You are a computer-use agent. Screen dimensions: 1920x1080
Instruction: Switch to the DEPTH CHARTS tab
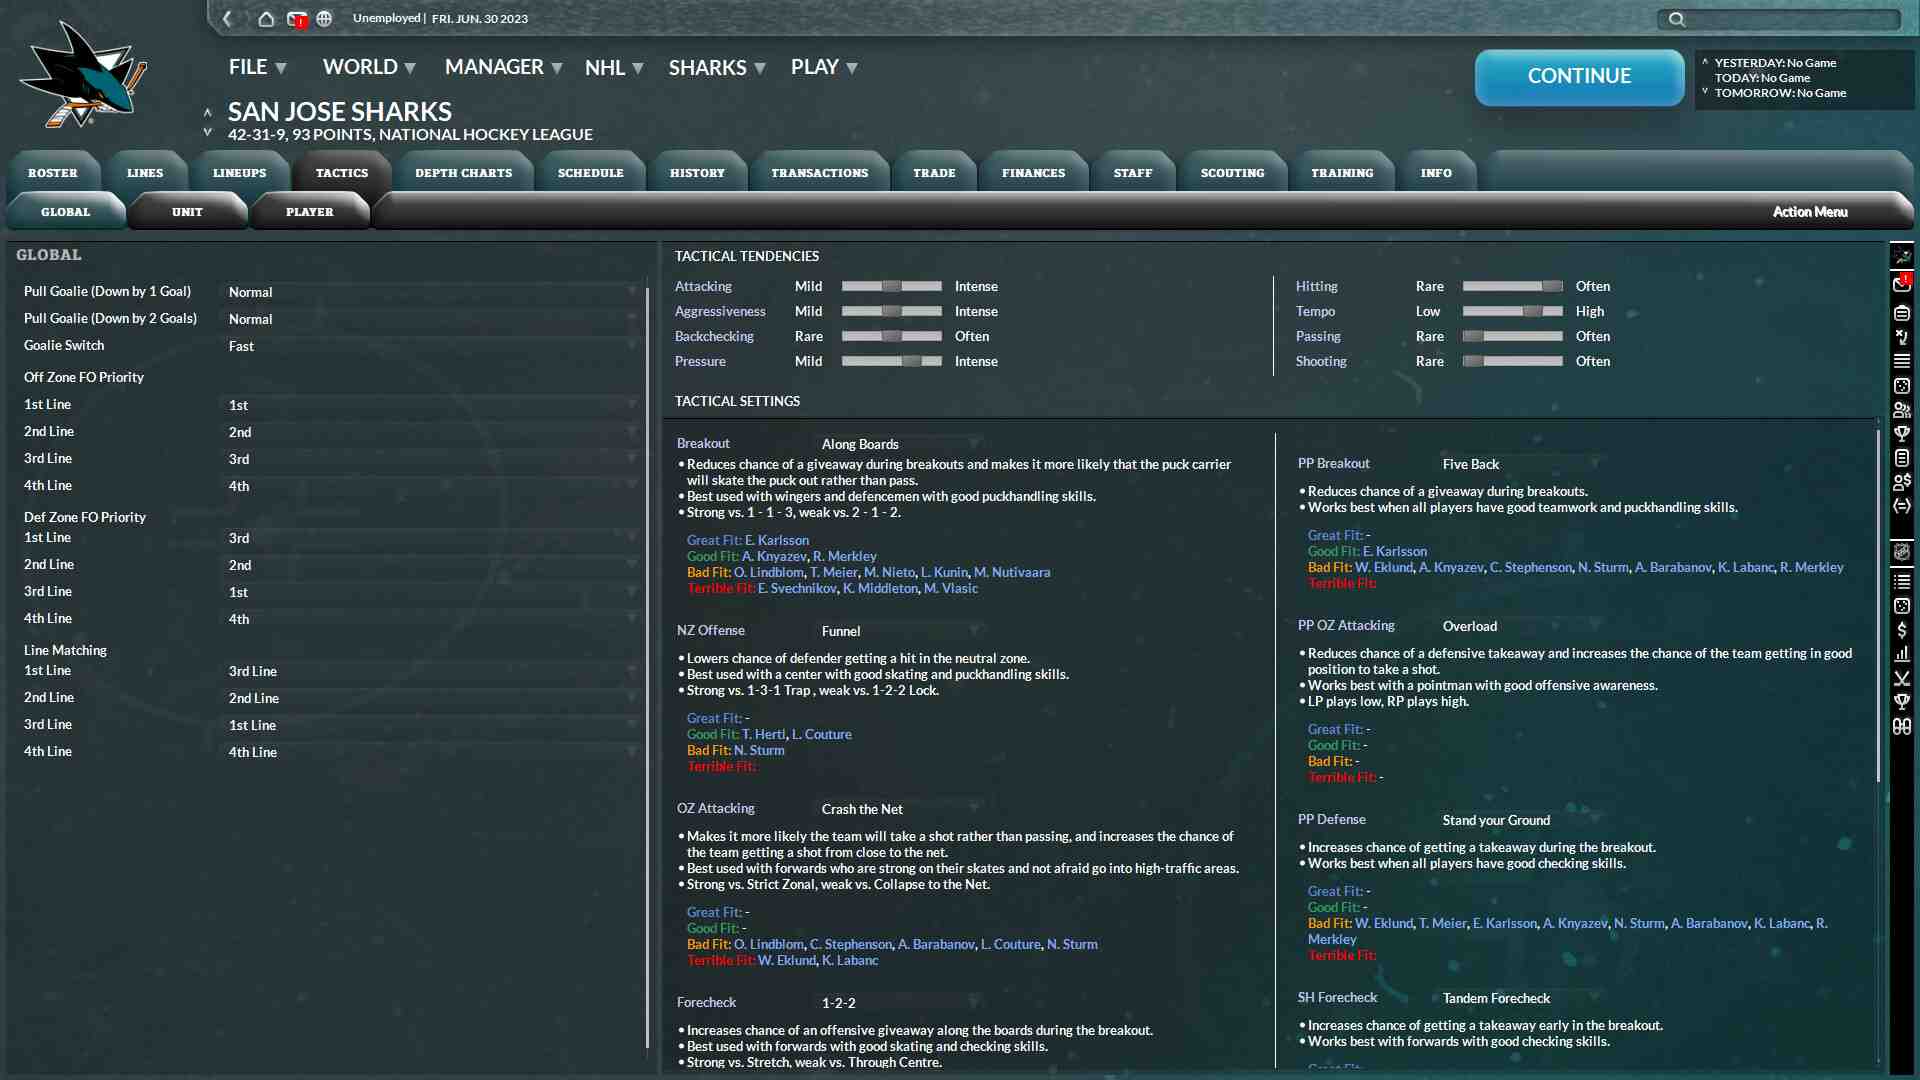tap(464, 173)
